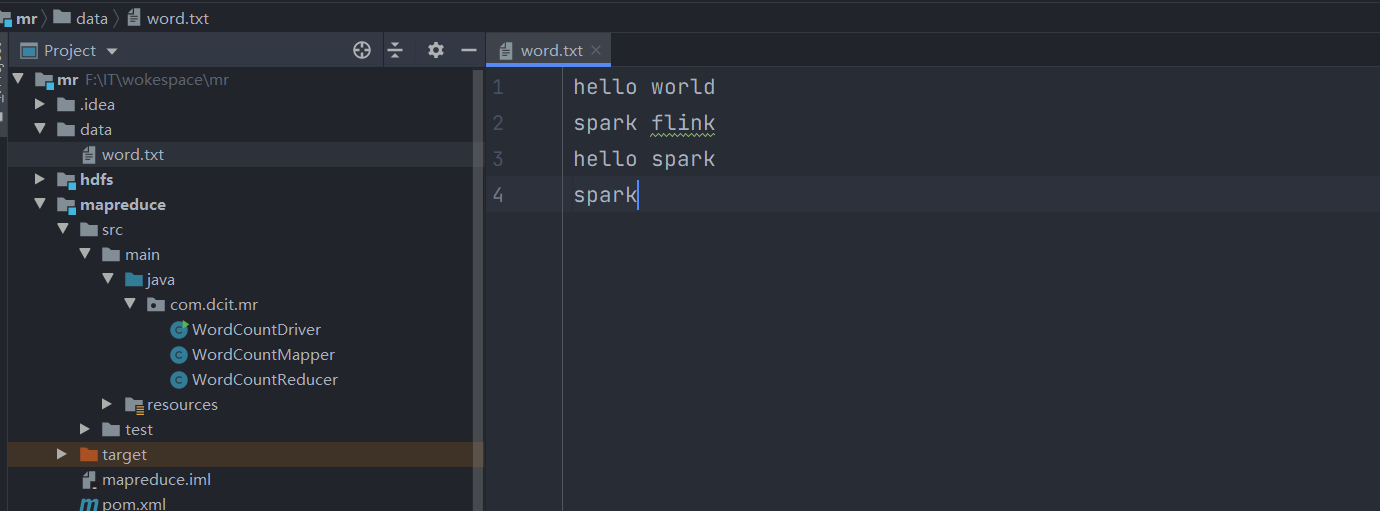This screenshot has width=1380, height=511.
Task: Click the data breadcrumb in navigation bar
Action: tap(92, 18)
